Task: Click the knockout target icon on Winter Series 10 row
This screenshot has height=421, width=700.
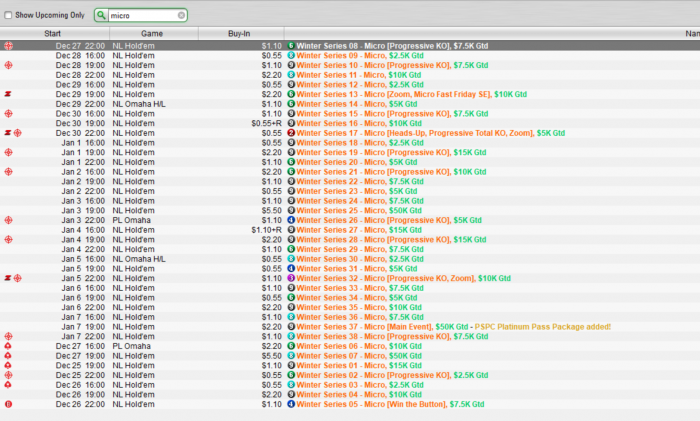Action: click(x=8, y=65)
